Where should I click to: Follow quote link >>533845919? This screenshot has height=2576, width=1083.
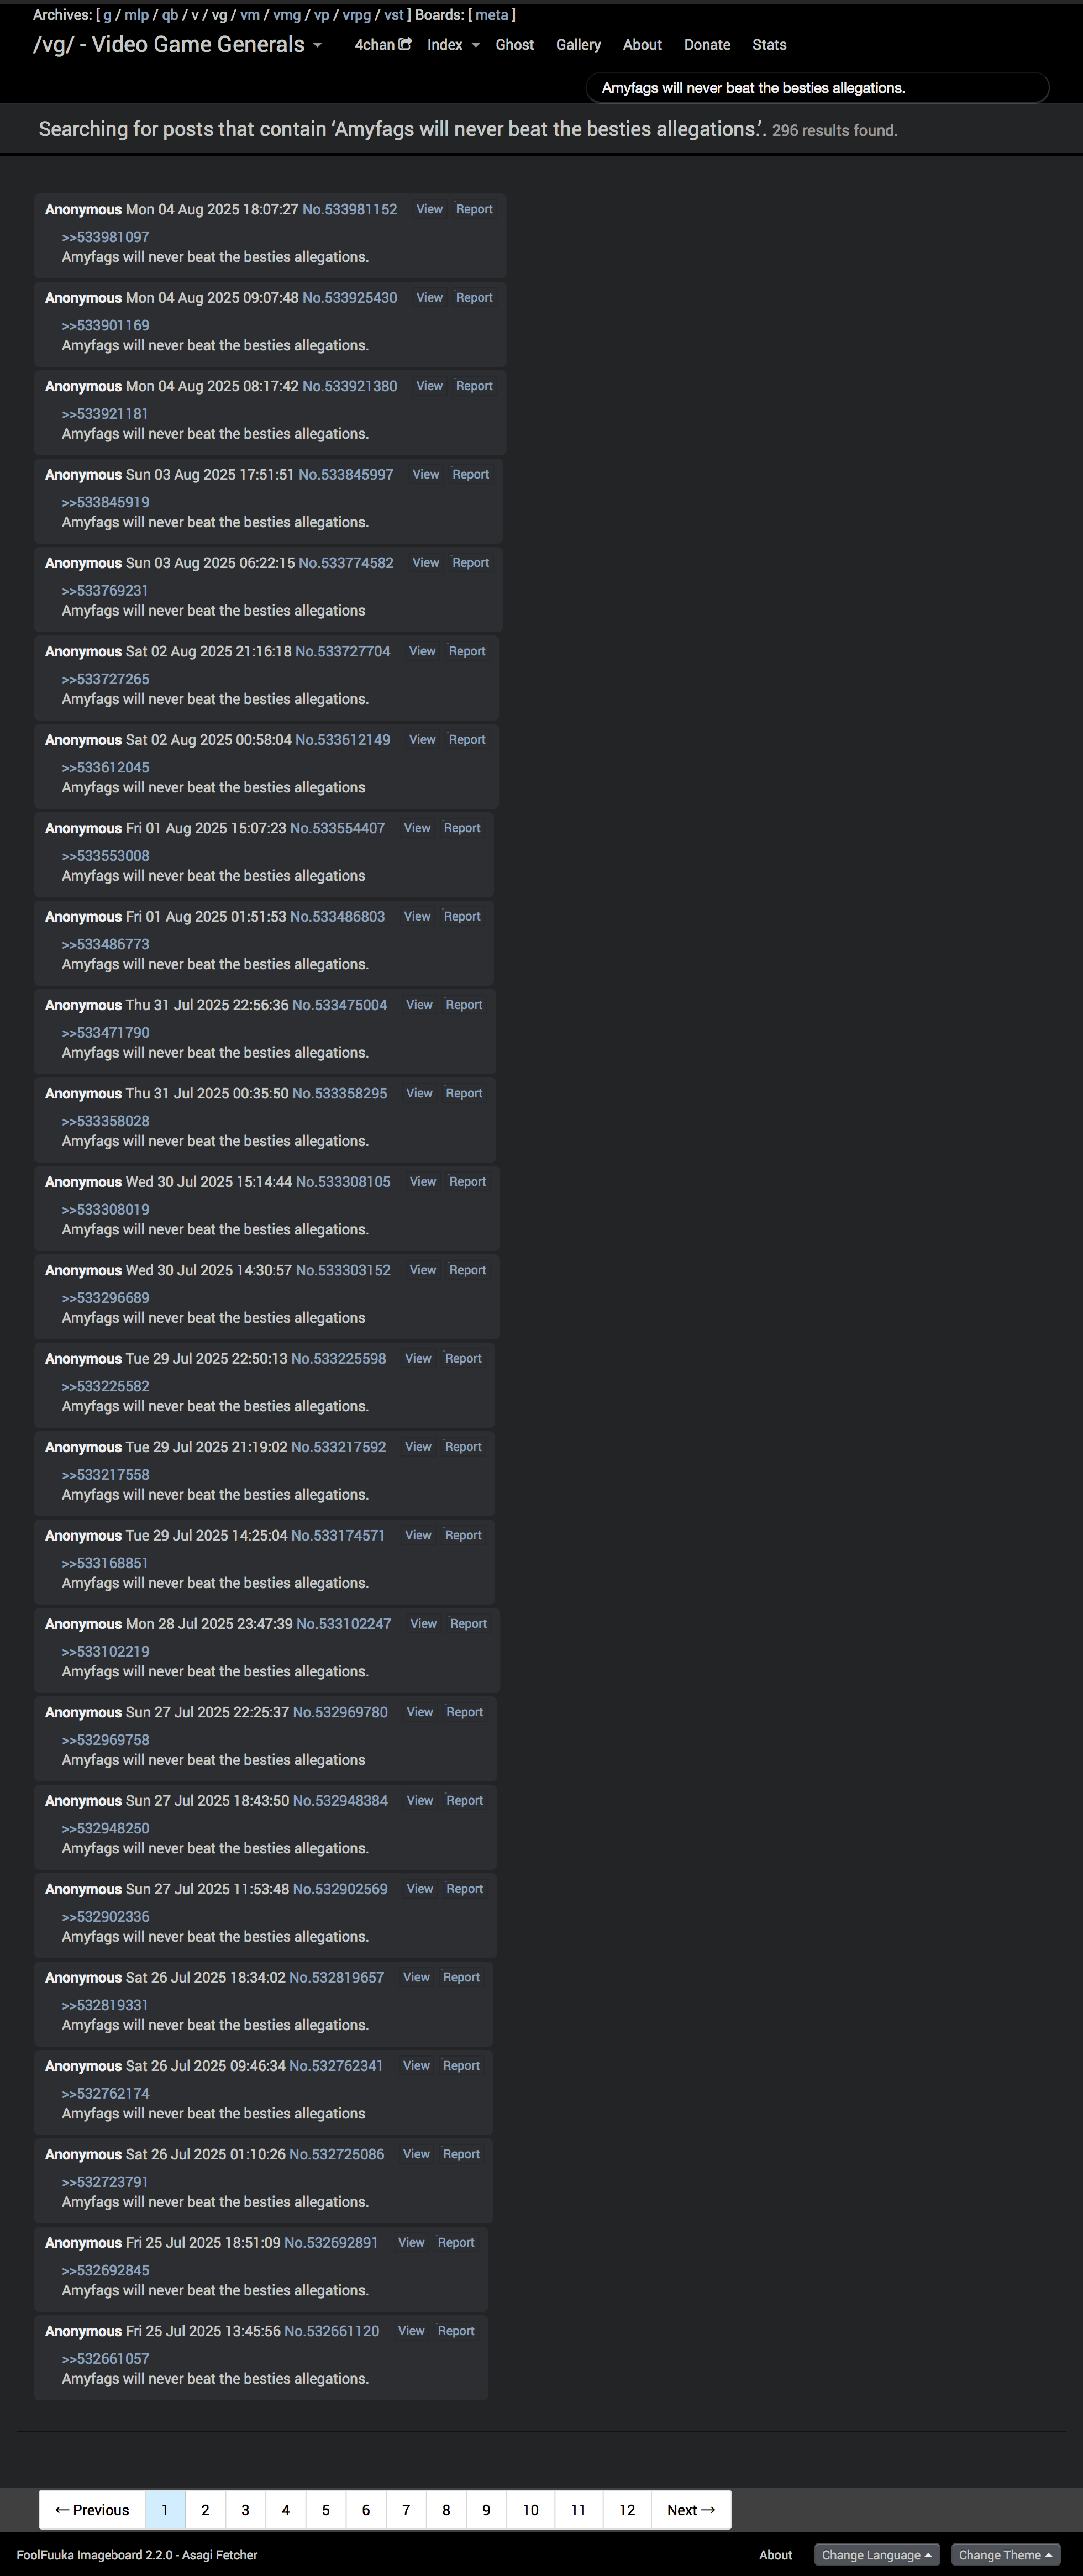click(105, 502)
